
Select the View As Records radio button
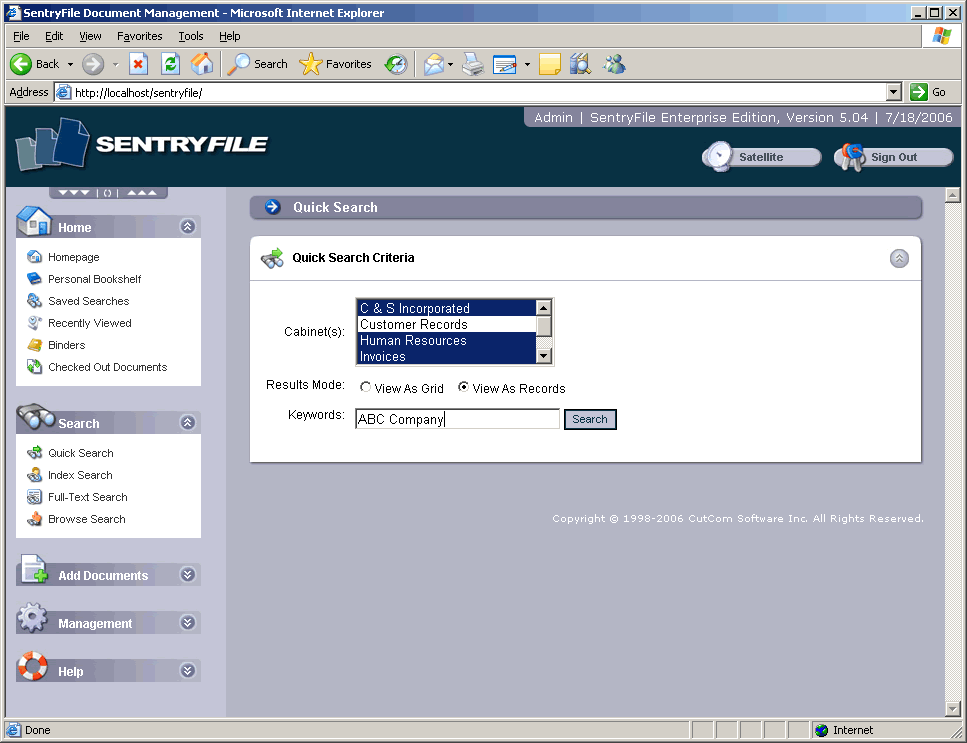tap(464, 388)
